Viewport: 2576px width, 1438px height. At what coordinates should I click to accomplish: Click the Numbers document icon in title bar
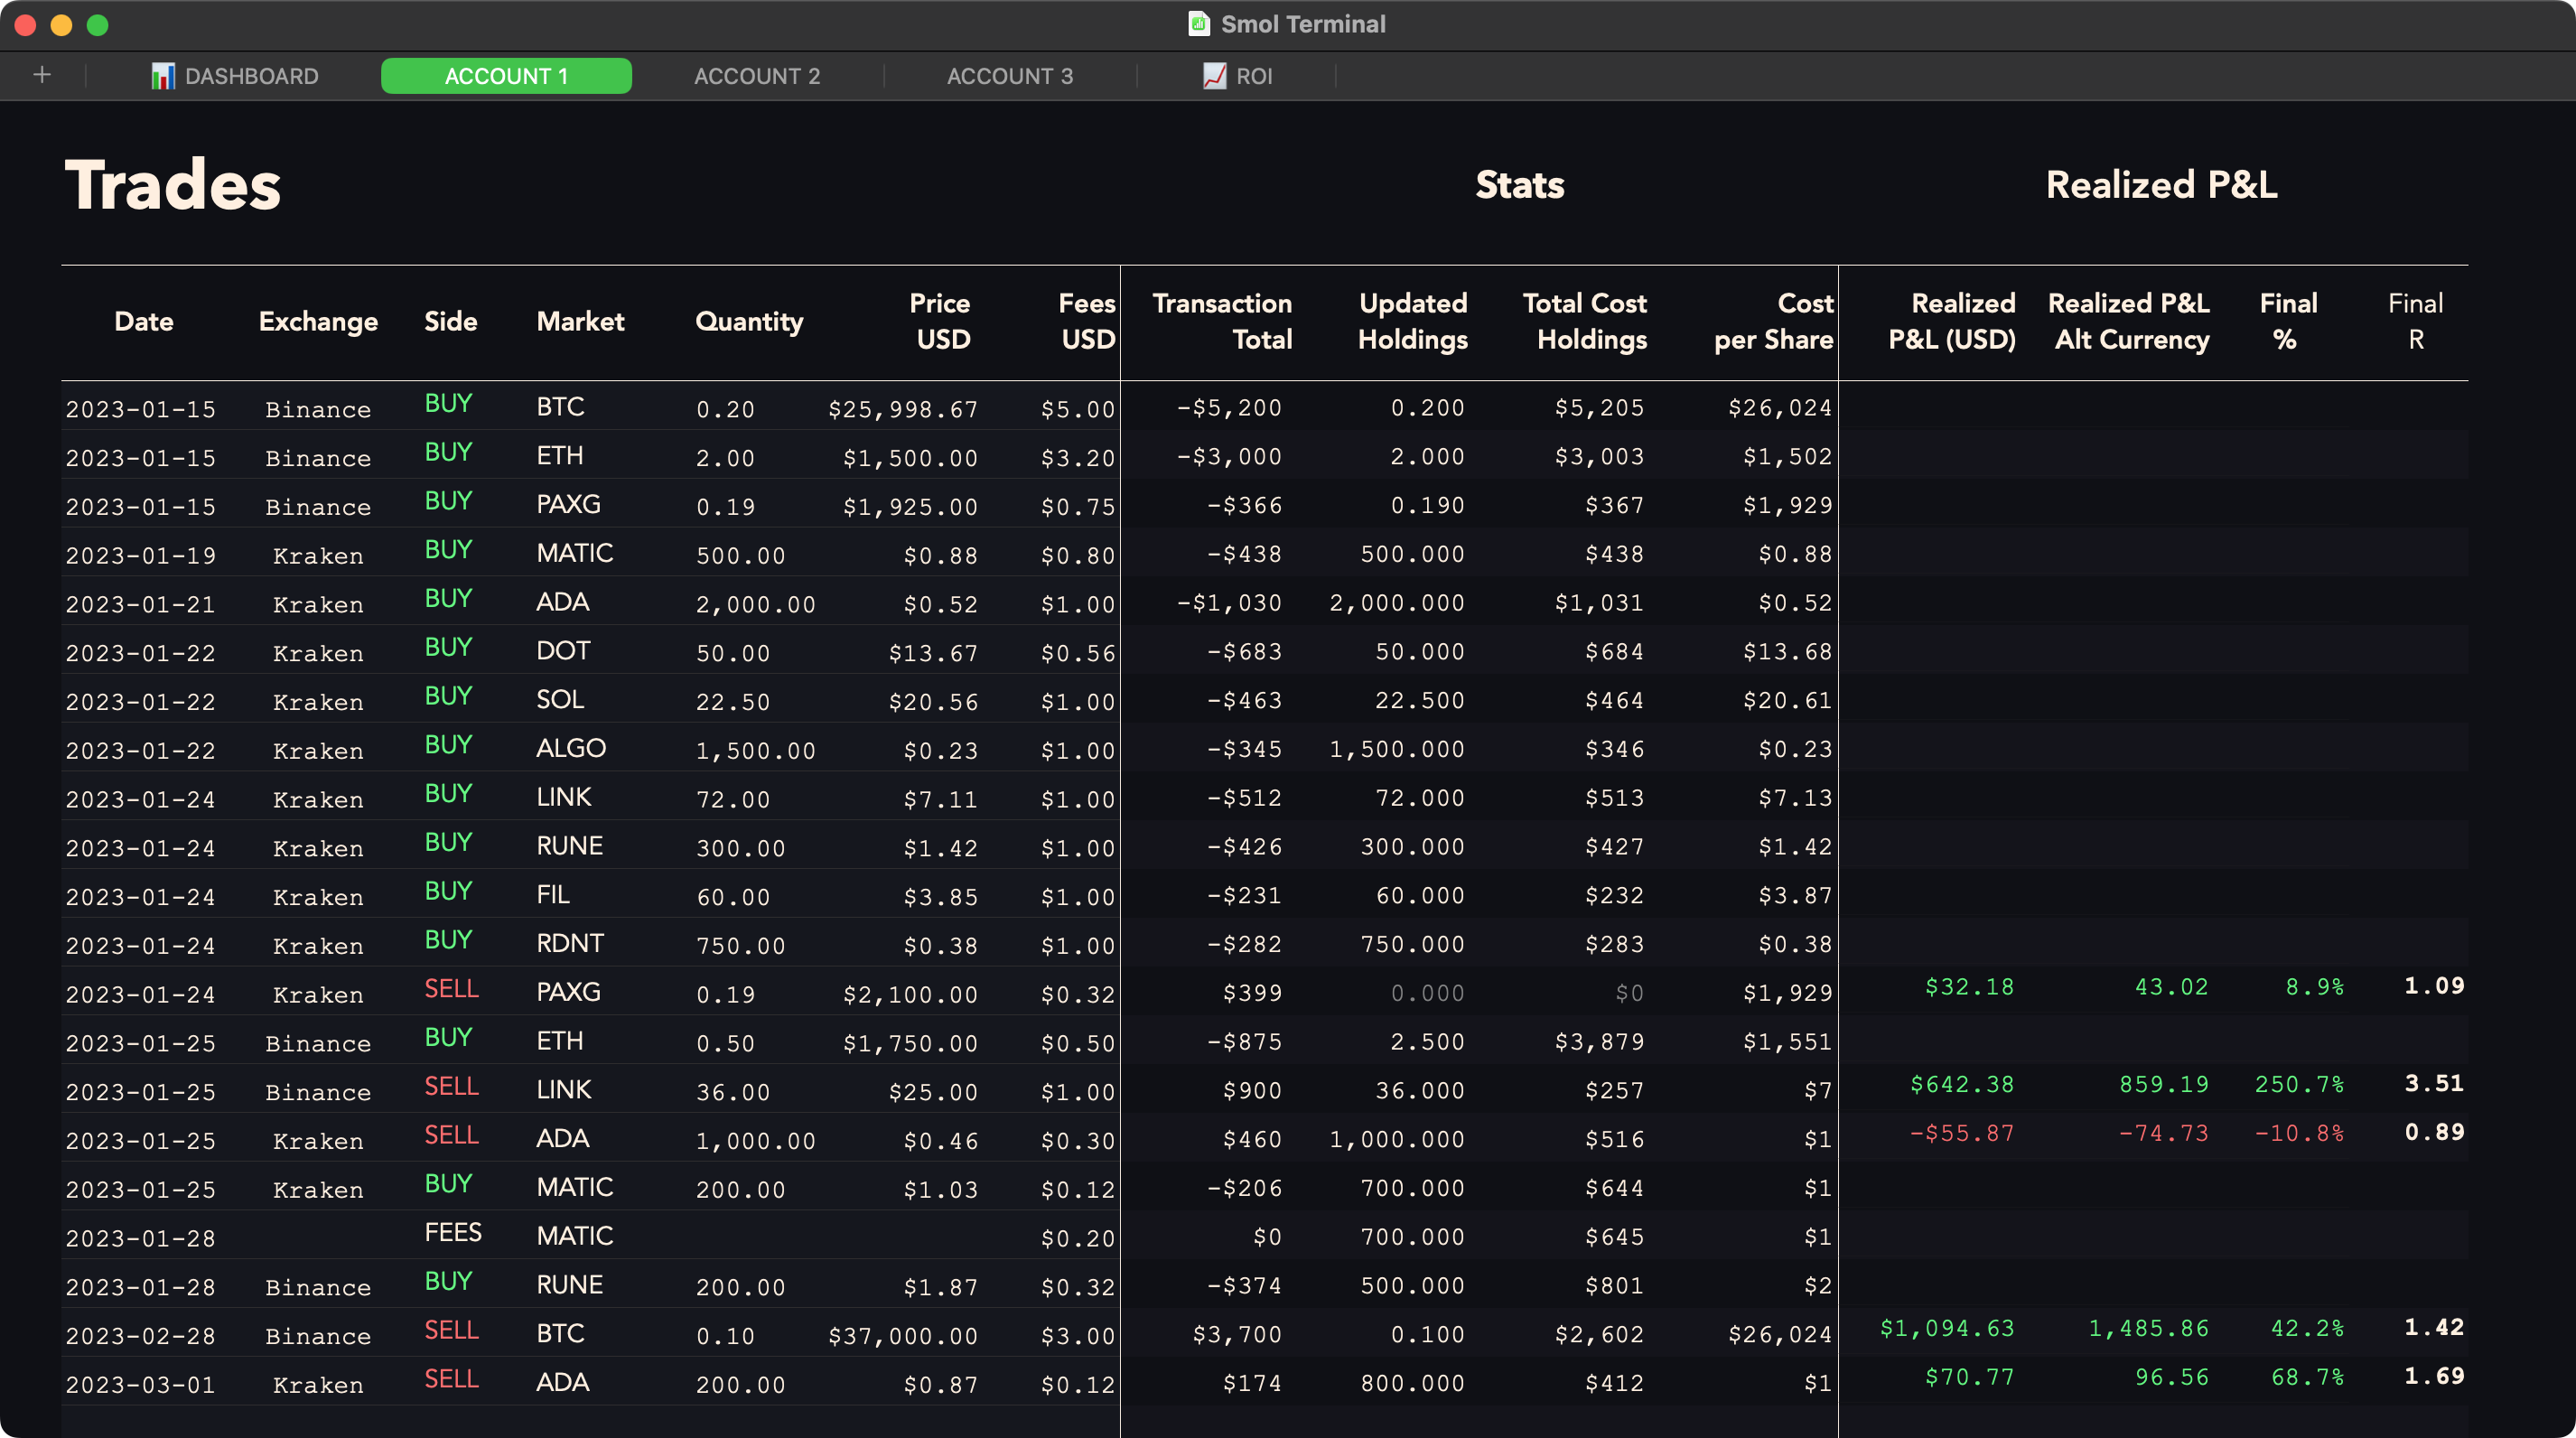click(x=1198, y=24)
